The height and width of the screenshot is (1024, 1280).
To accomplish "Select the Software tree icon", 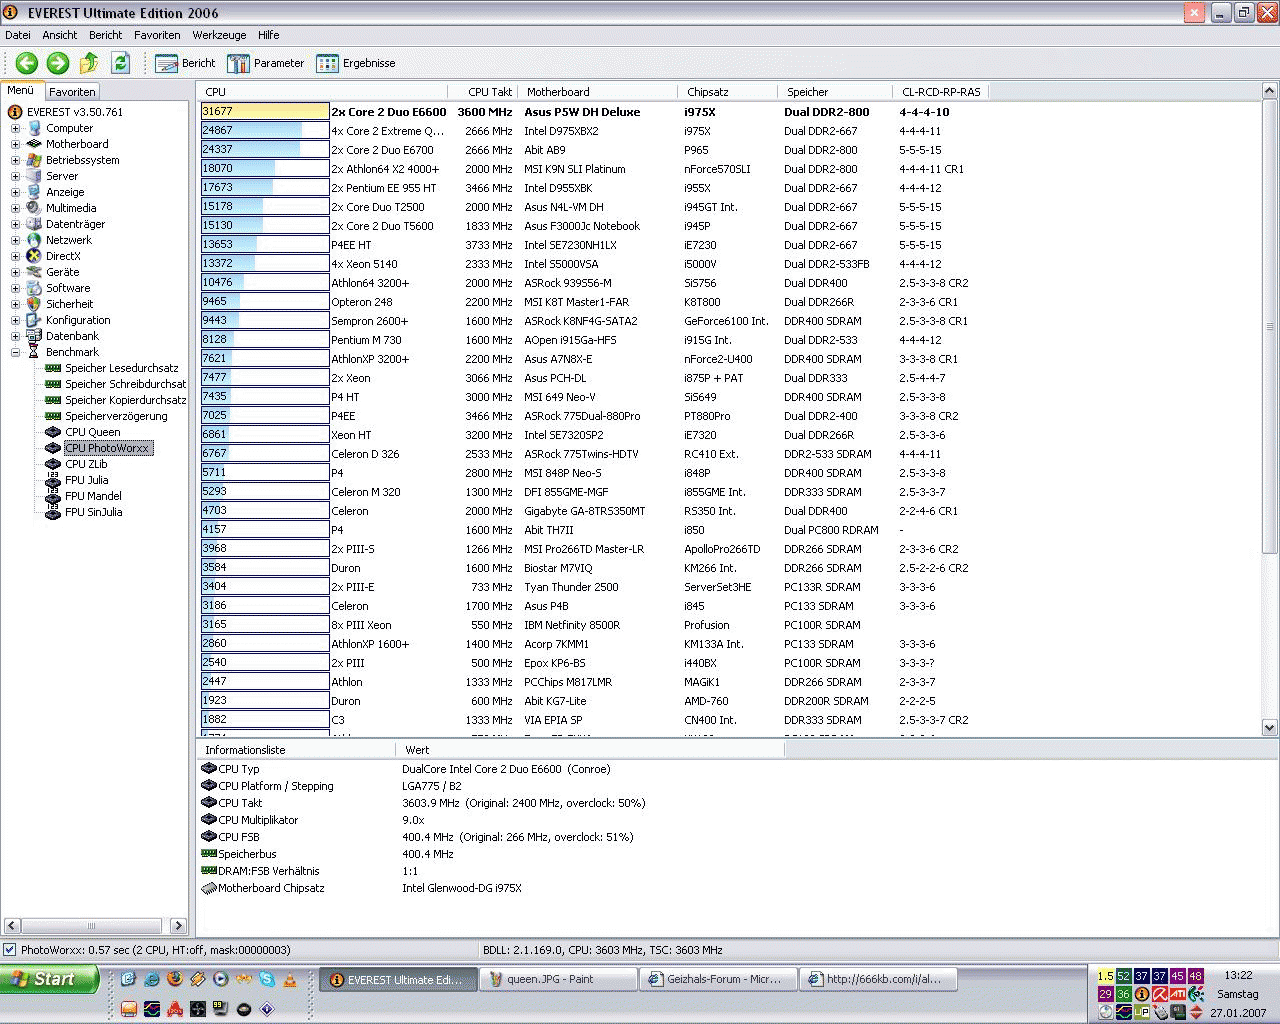I will click(34, 288).
